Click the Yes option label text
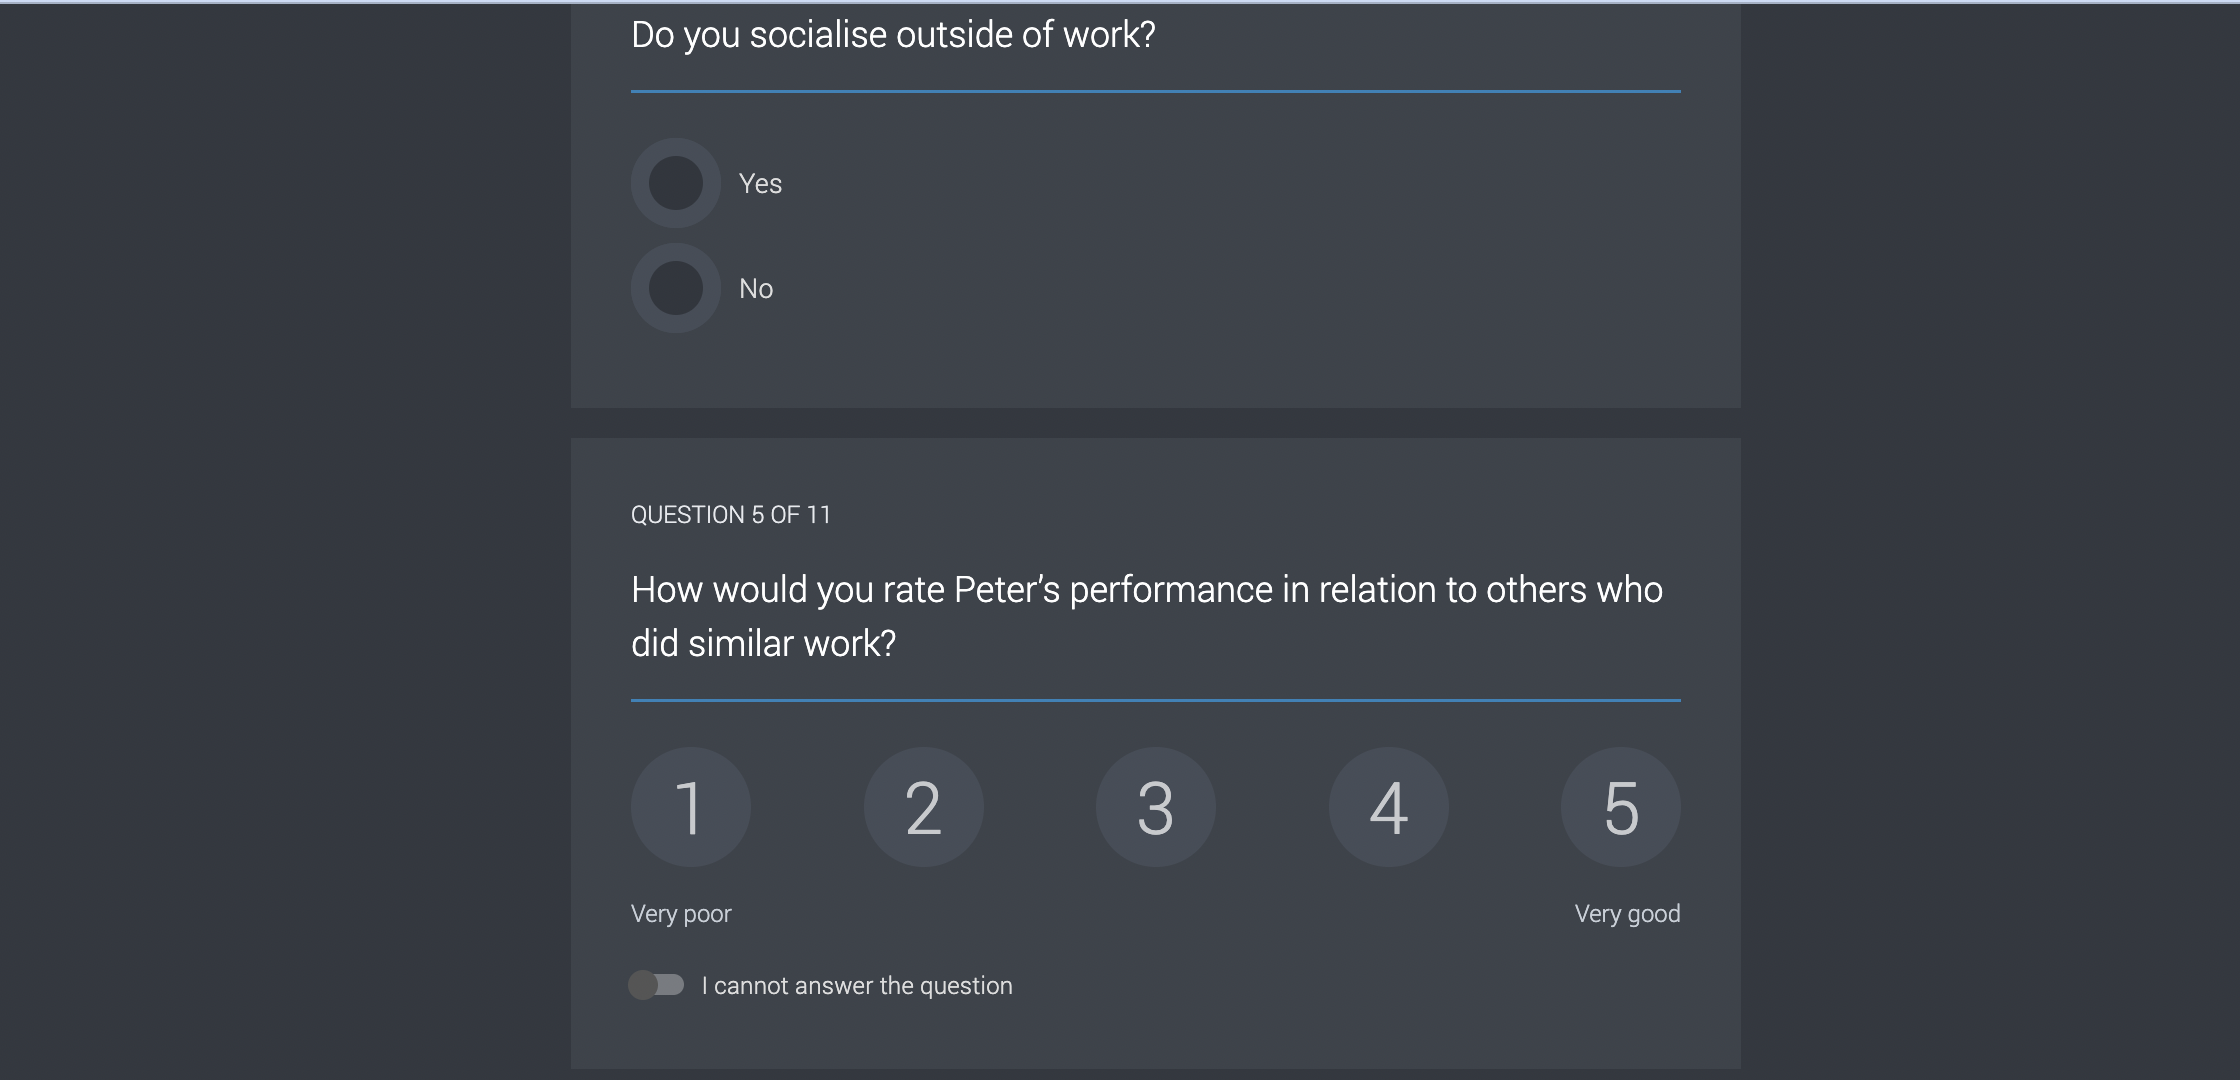 760,183
